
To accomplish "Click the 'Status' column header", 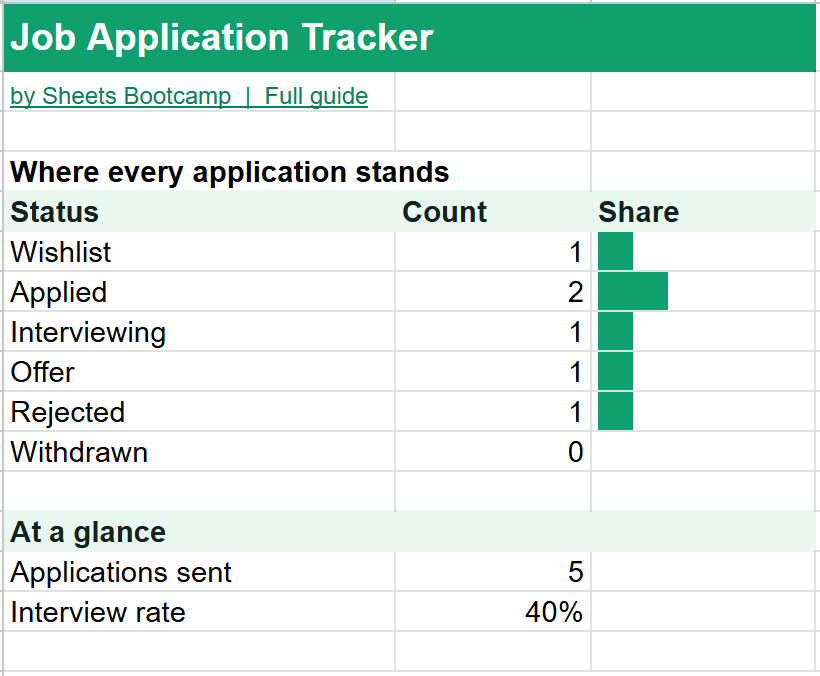I will (x=199, y=212).
